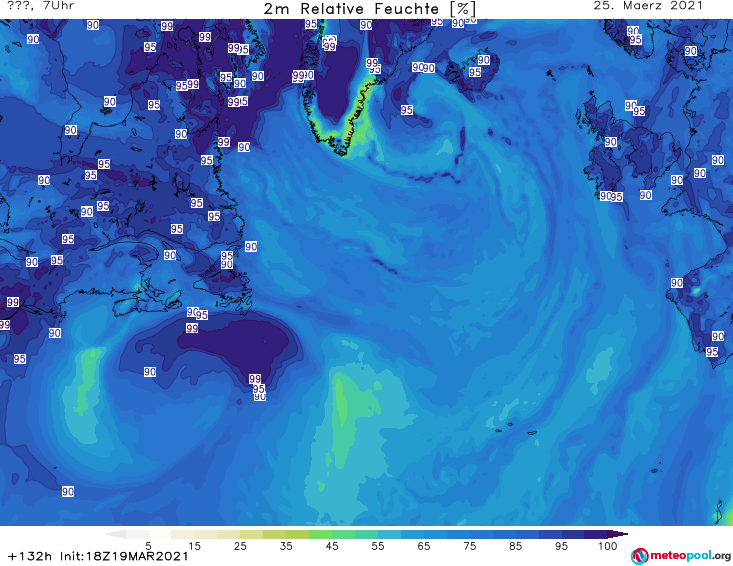Click the '95' value on the color scale
733x566 pixels.
[x=561, y=546]
